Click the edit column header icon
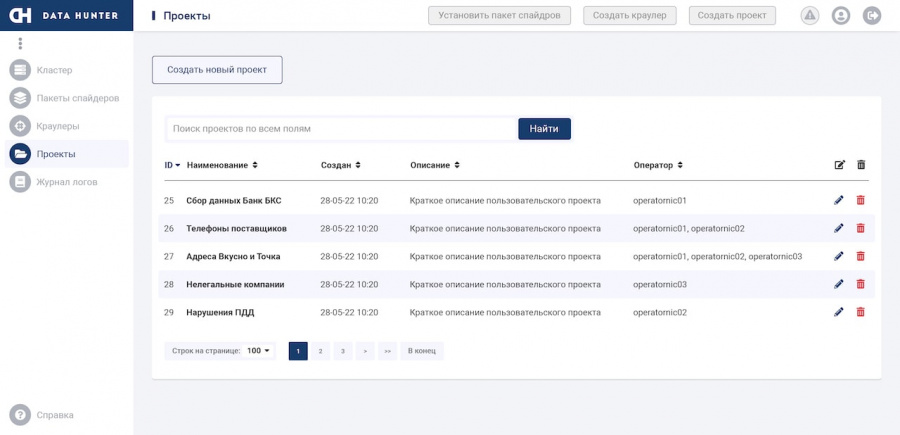The height and width of the screenshot is (435, 900). tap(840, 165)
